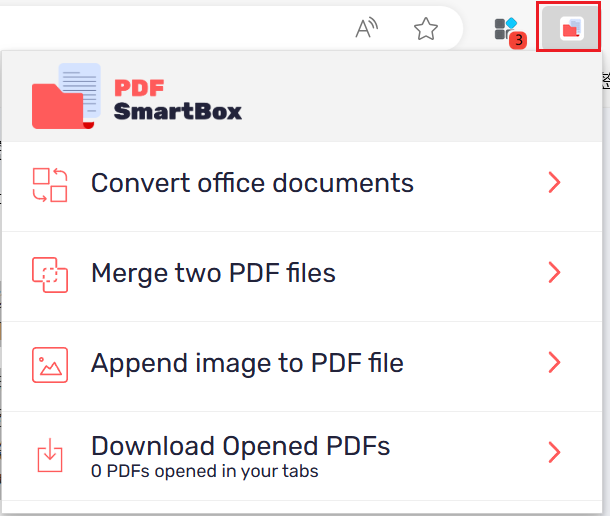Select Download Opened PDFs menu entry
The image size is (610, 516).
click(302, 456)
